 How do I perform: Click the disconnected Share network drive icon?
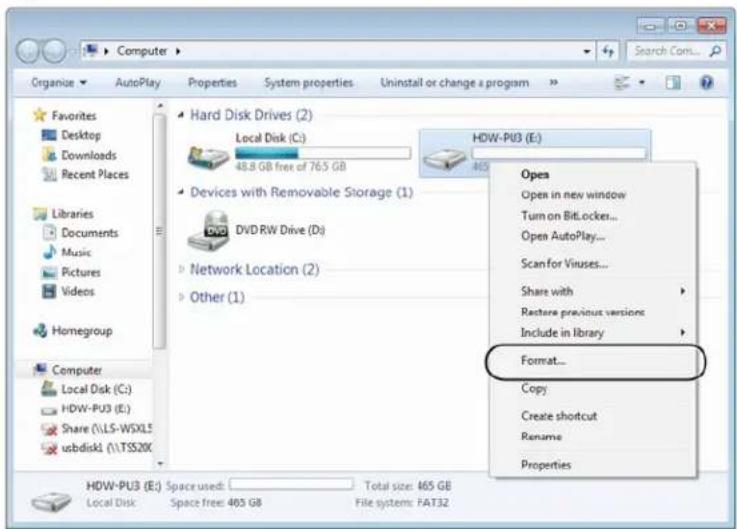[49, 429]
